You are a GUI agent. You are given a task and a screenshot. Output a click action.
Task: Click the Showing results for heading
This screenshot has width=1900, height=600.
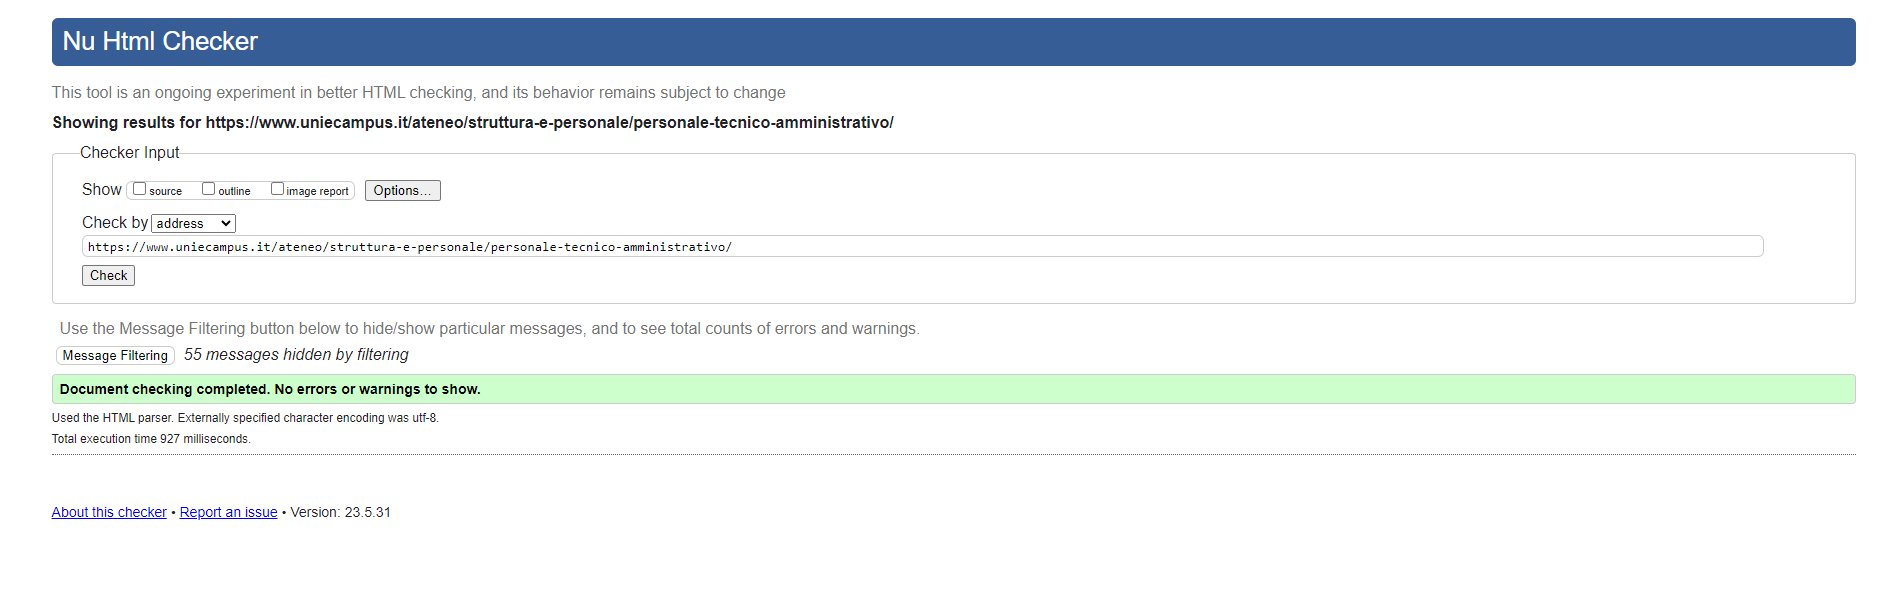pyautogui.click(x=472, y=122)
